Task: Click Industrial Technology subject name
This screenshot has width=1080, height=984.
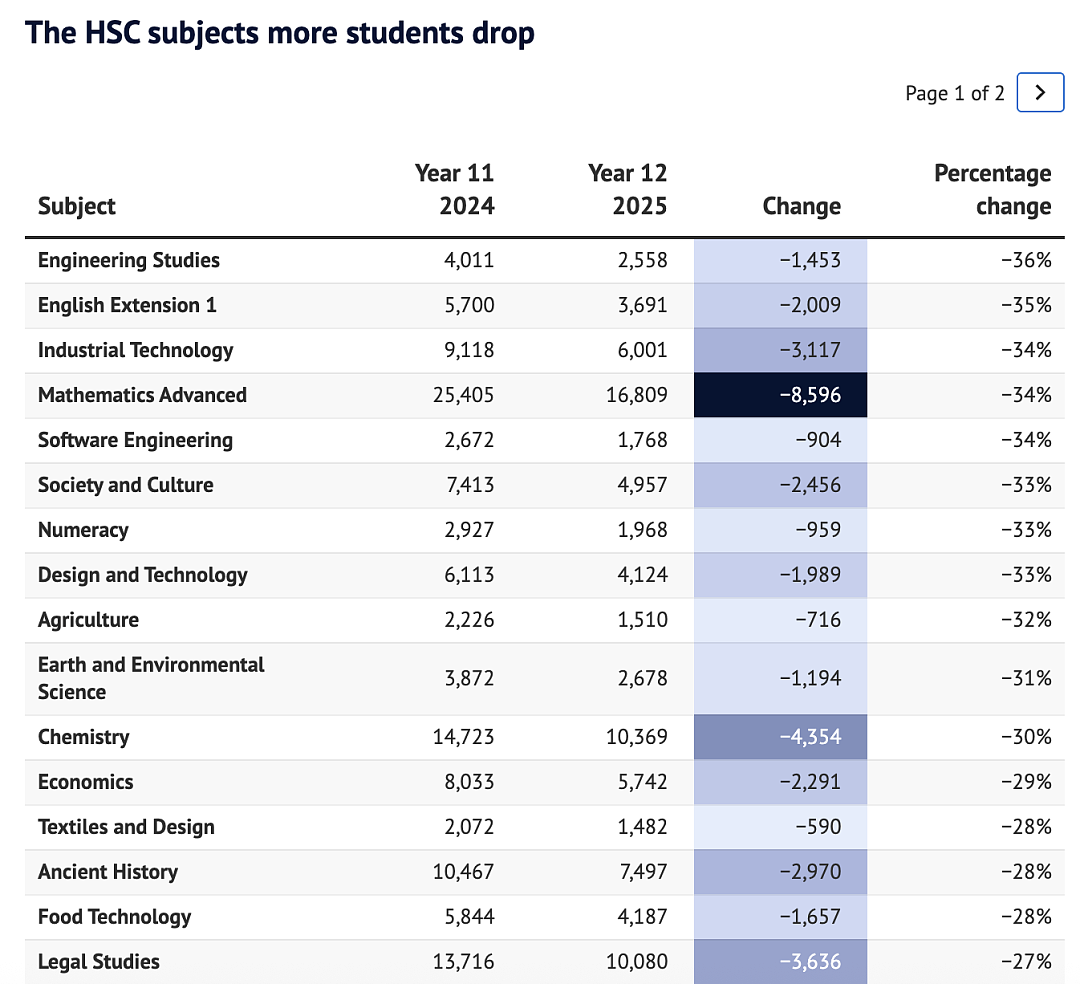Action: (136, 350)
